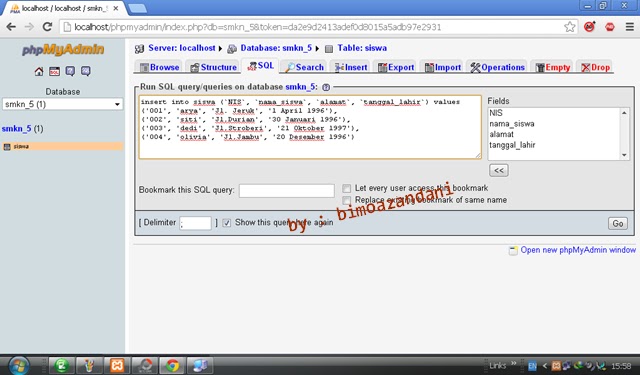640x375 pixels.
Task: Switch to Chrome in the taskbar
Action: pyautogui.click(x=172, y=366)
